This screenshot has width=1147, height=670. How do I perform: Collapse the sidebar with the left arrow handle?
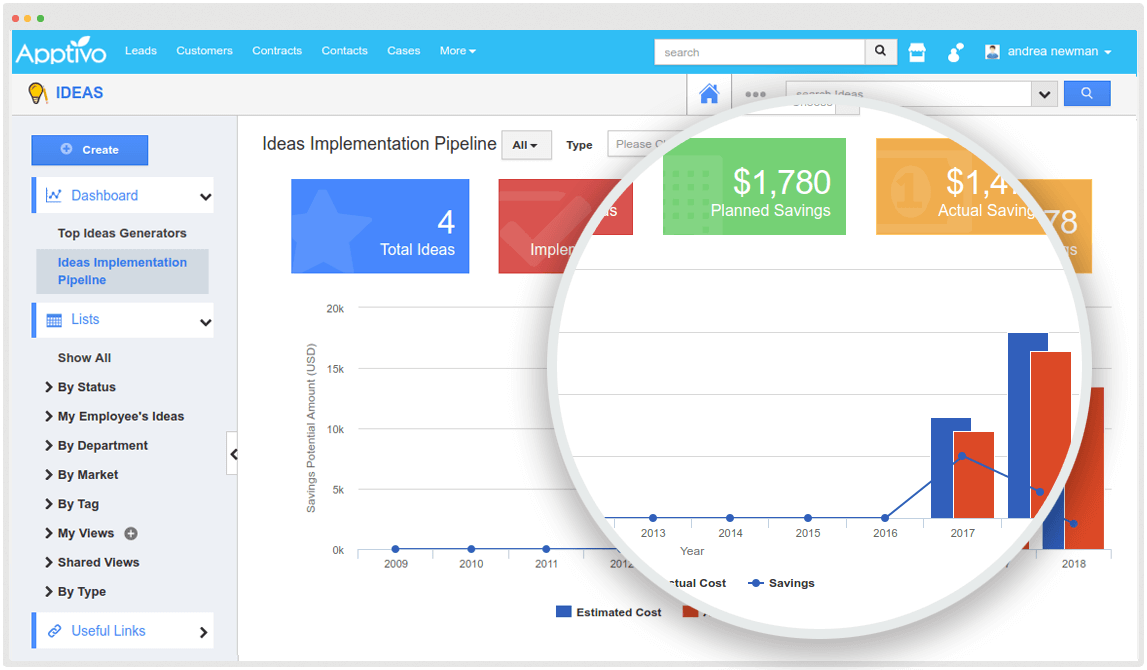coord(233,453)
